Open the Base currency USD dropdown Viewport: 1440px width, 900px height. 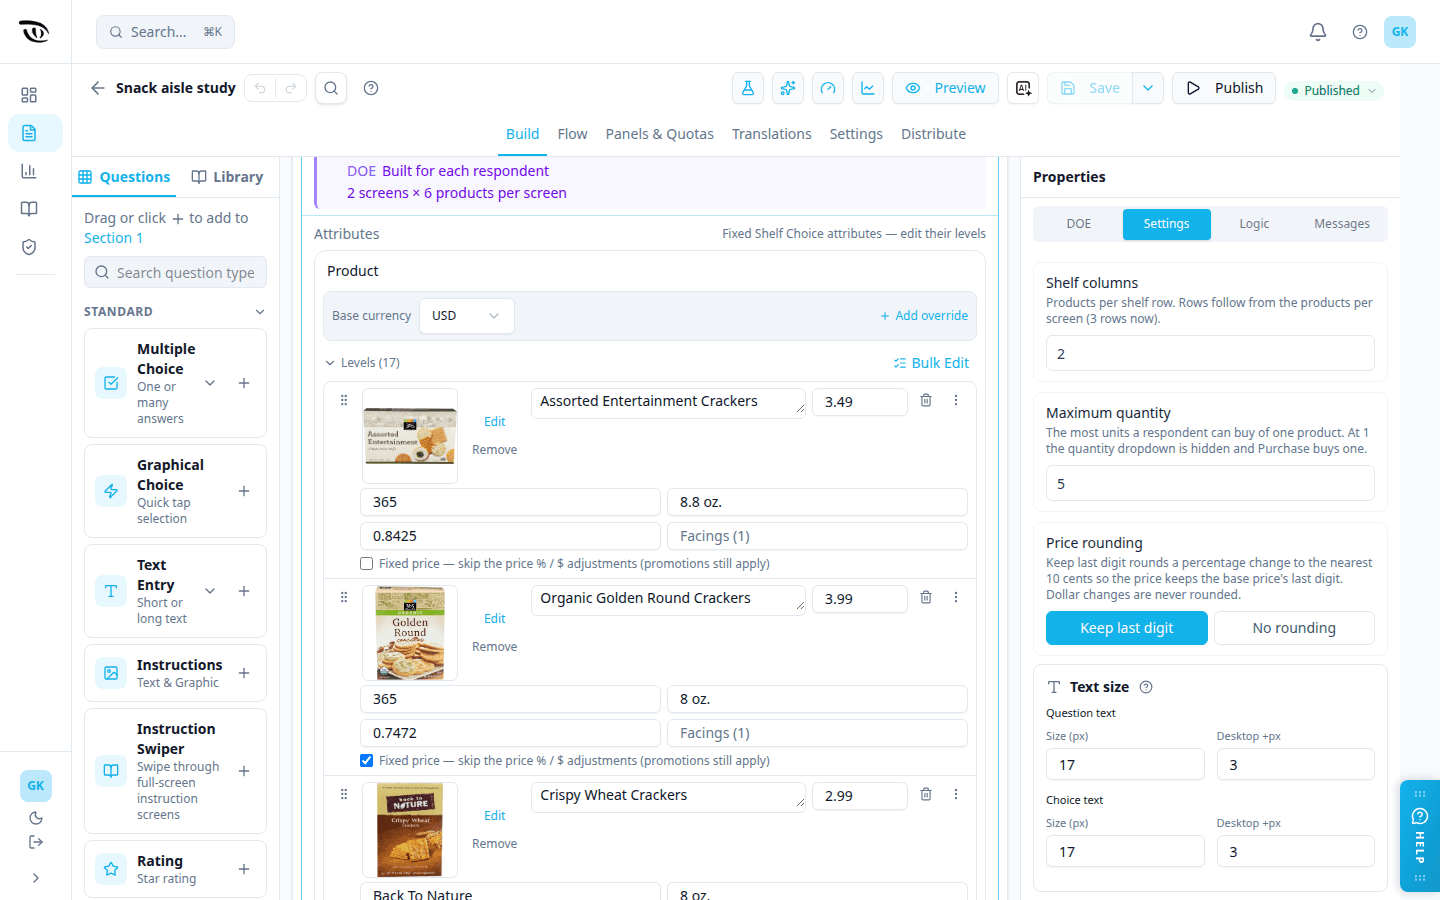tap(467, 316)
